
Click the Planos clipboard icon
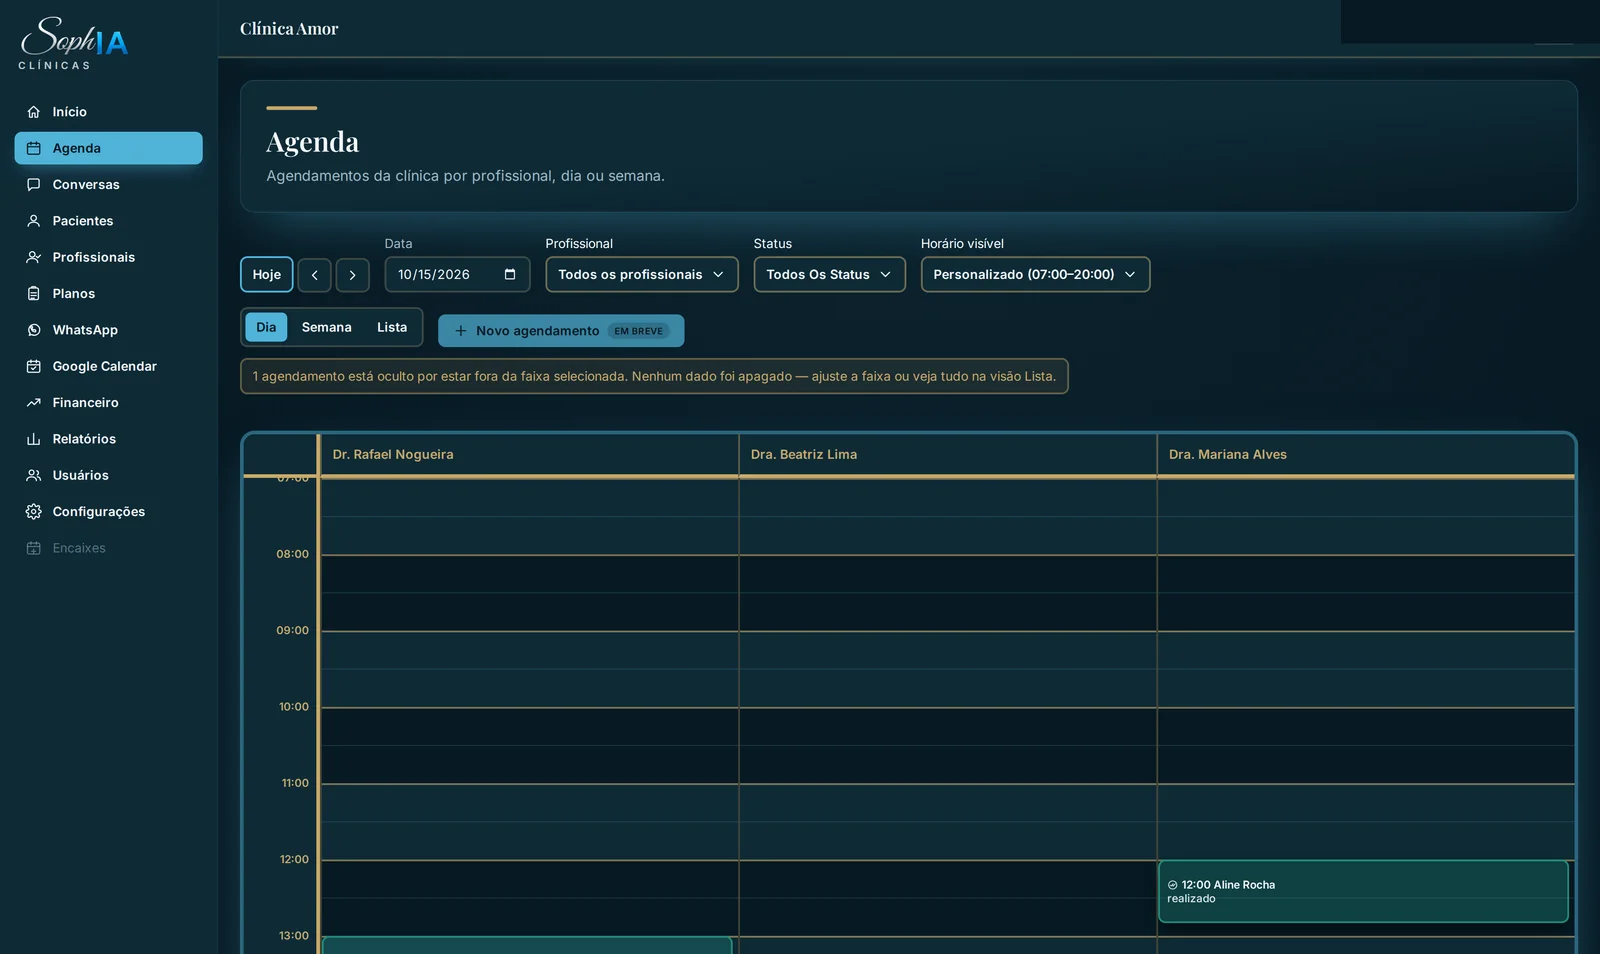(x=34, y=294)
